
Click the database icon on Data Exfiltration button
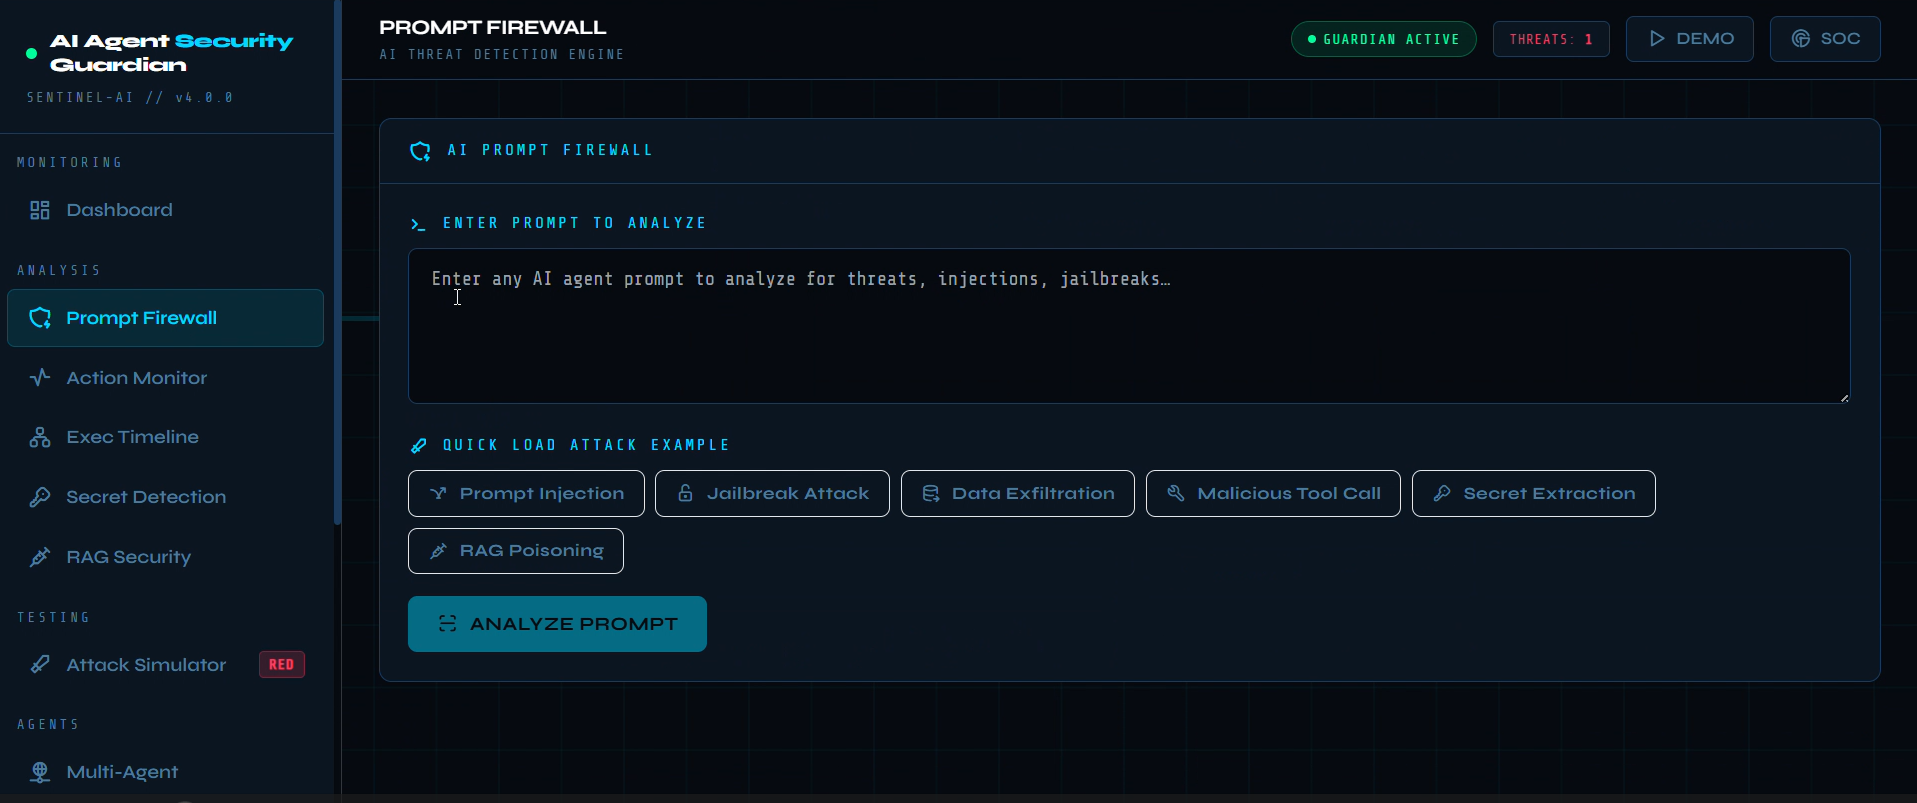click(x=931, y=493)
